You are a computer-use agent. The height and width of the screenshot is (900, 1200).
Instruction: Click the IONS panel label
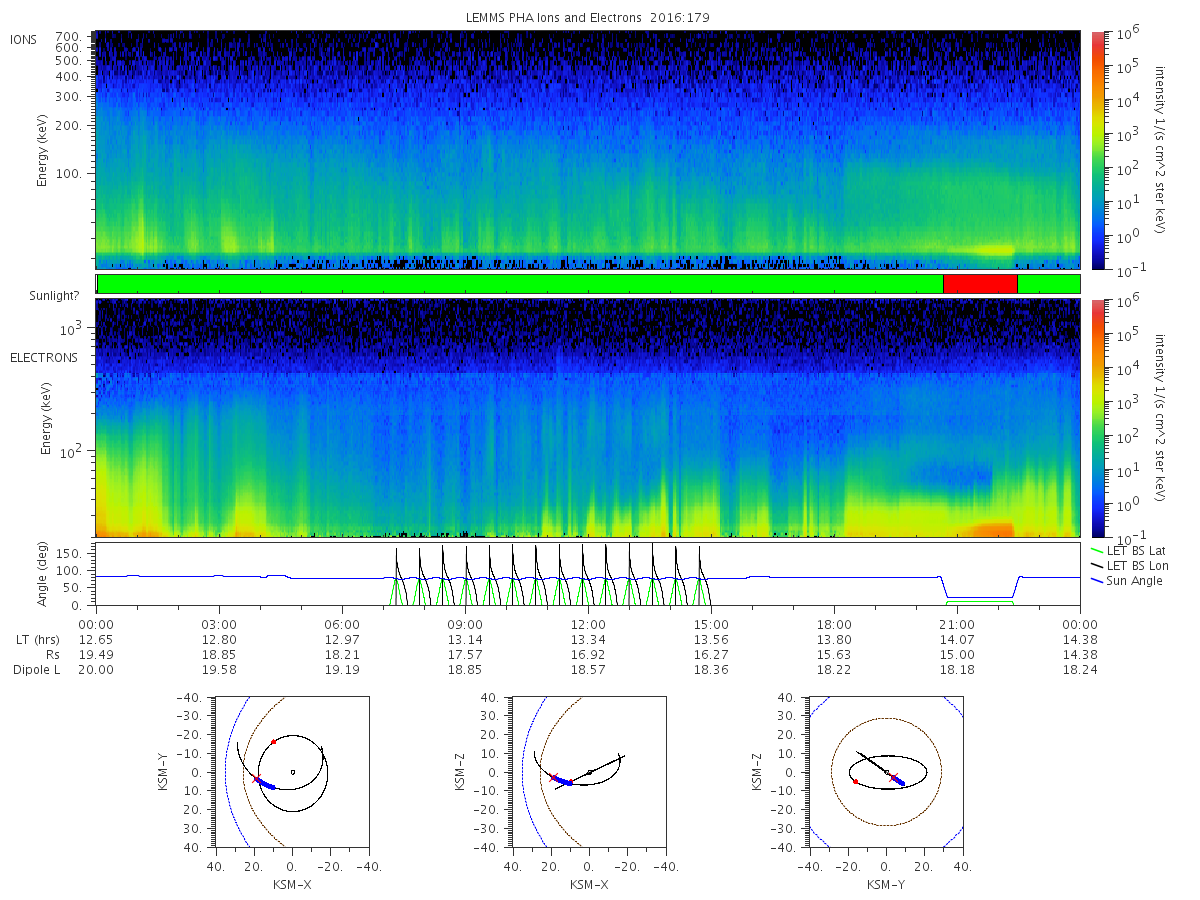pyautogui.click(x=24, y=40)
